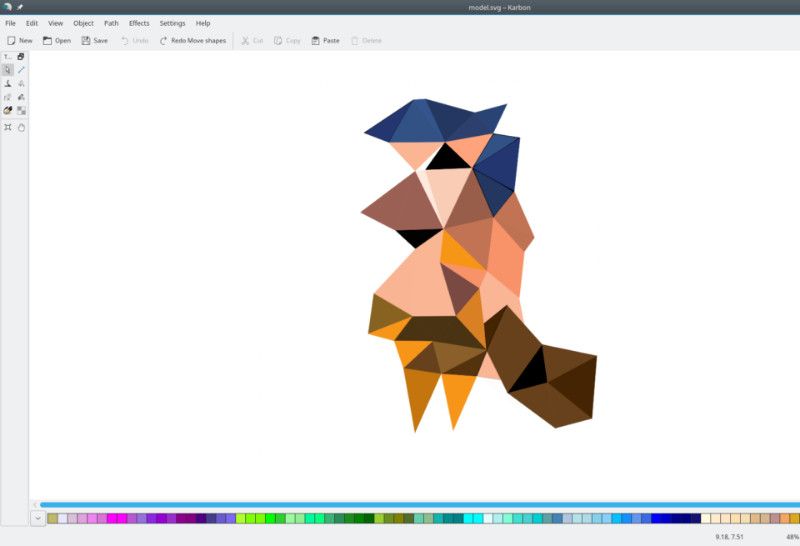800x546 pixels.
Task: Paste from clipboard via the Paste button
Action: click(x=325, y=40)
